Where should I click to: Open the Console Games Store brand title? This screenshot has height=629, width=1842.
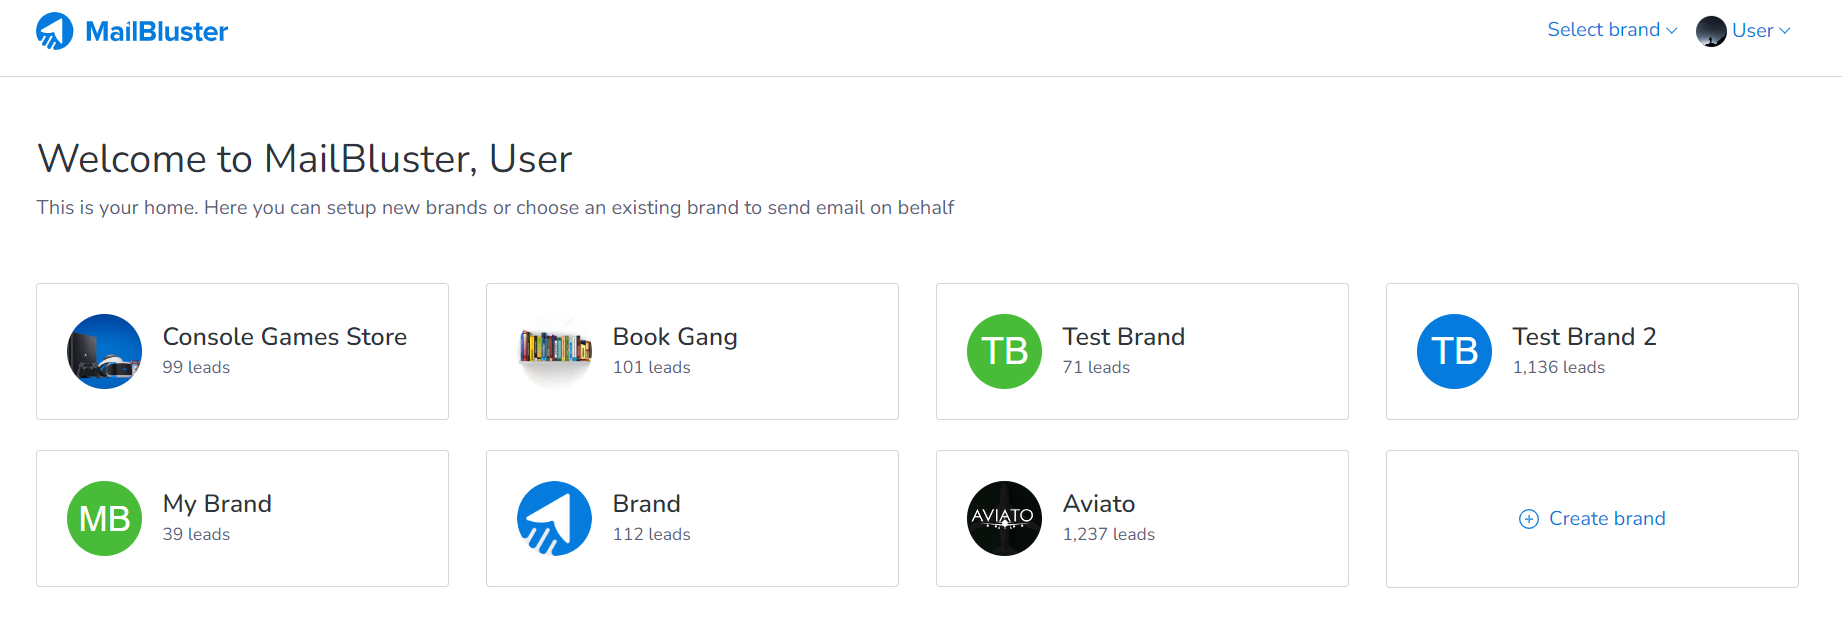pyautogui.click(x=284, y=337)
